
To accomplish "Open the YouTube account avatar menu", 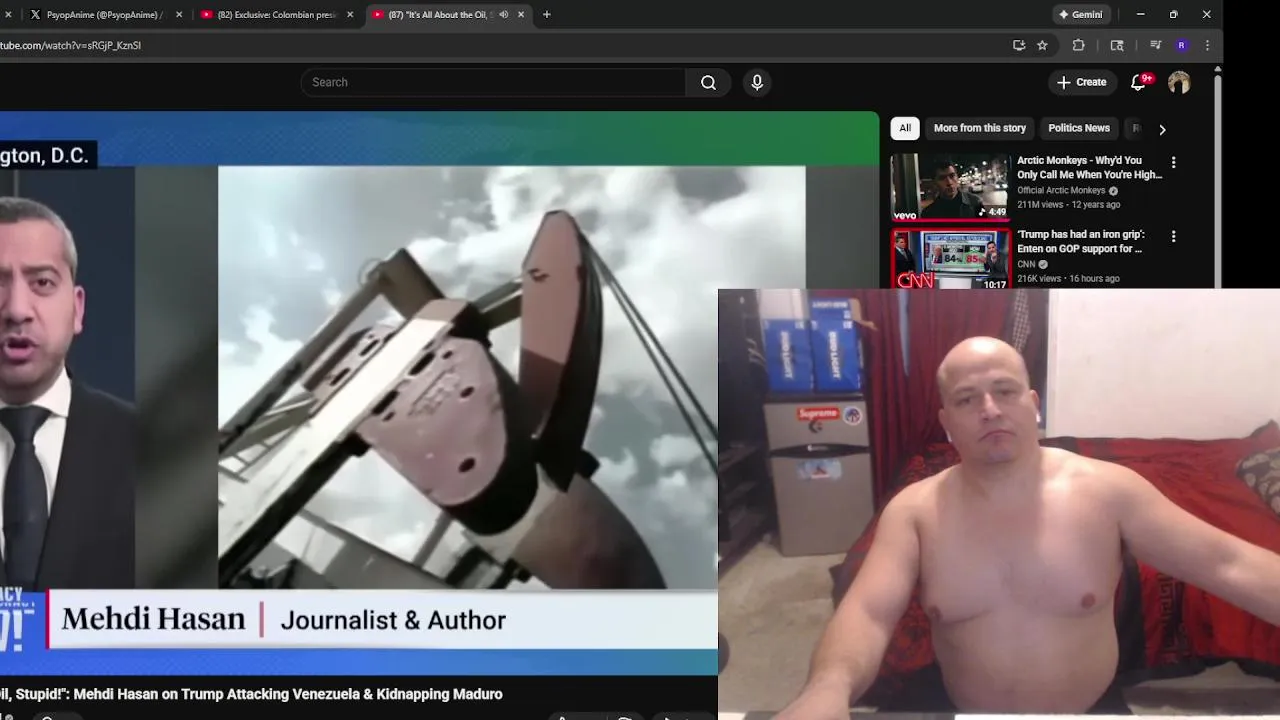I will click(1179, 82).
